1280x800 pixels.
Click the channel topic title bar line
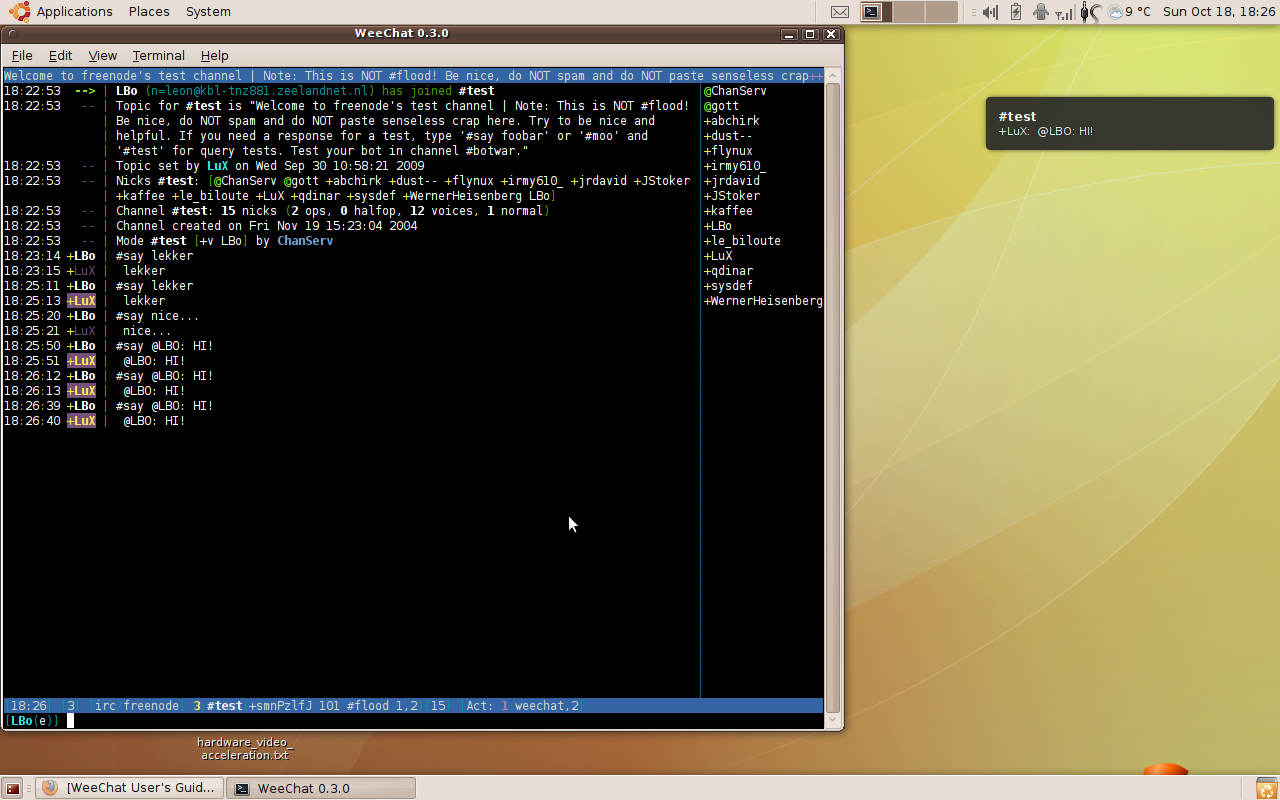pyautogui.click(x=413, y=76)
